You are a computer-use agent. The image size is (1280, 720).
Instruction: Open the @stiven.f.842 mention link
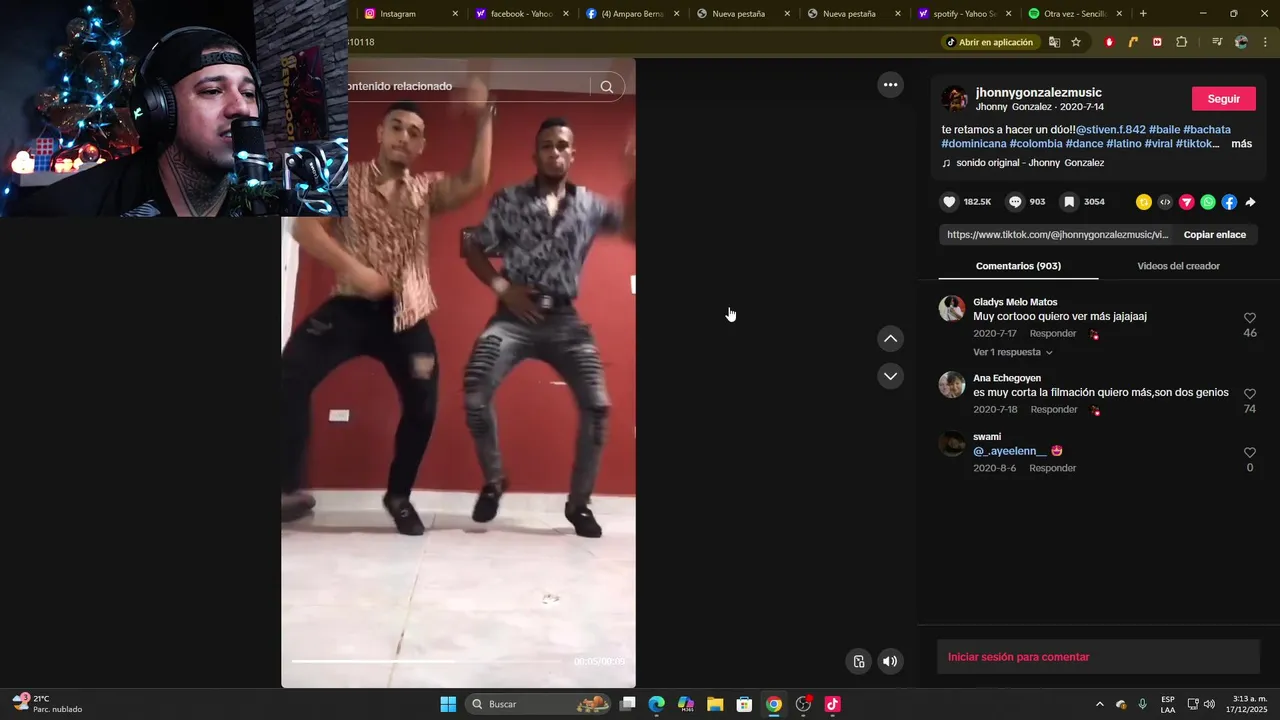(1110, 130)
